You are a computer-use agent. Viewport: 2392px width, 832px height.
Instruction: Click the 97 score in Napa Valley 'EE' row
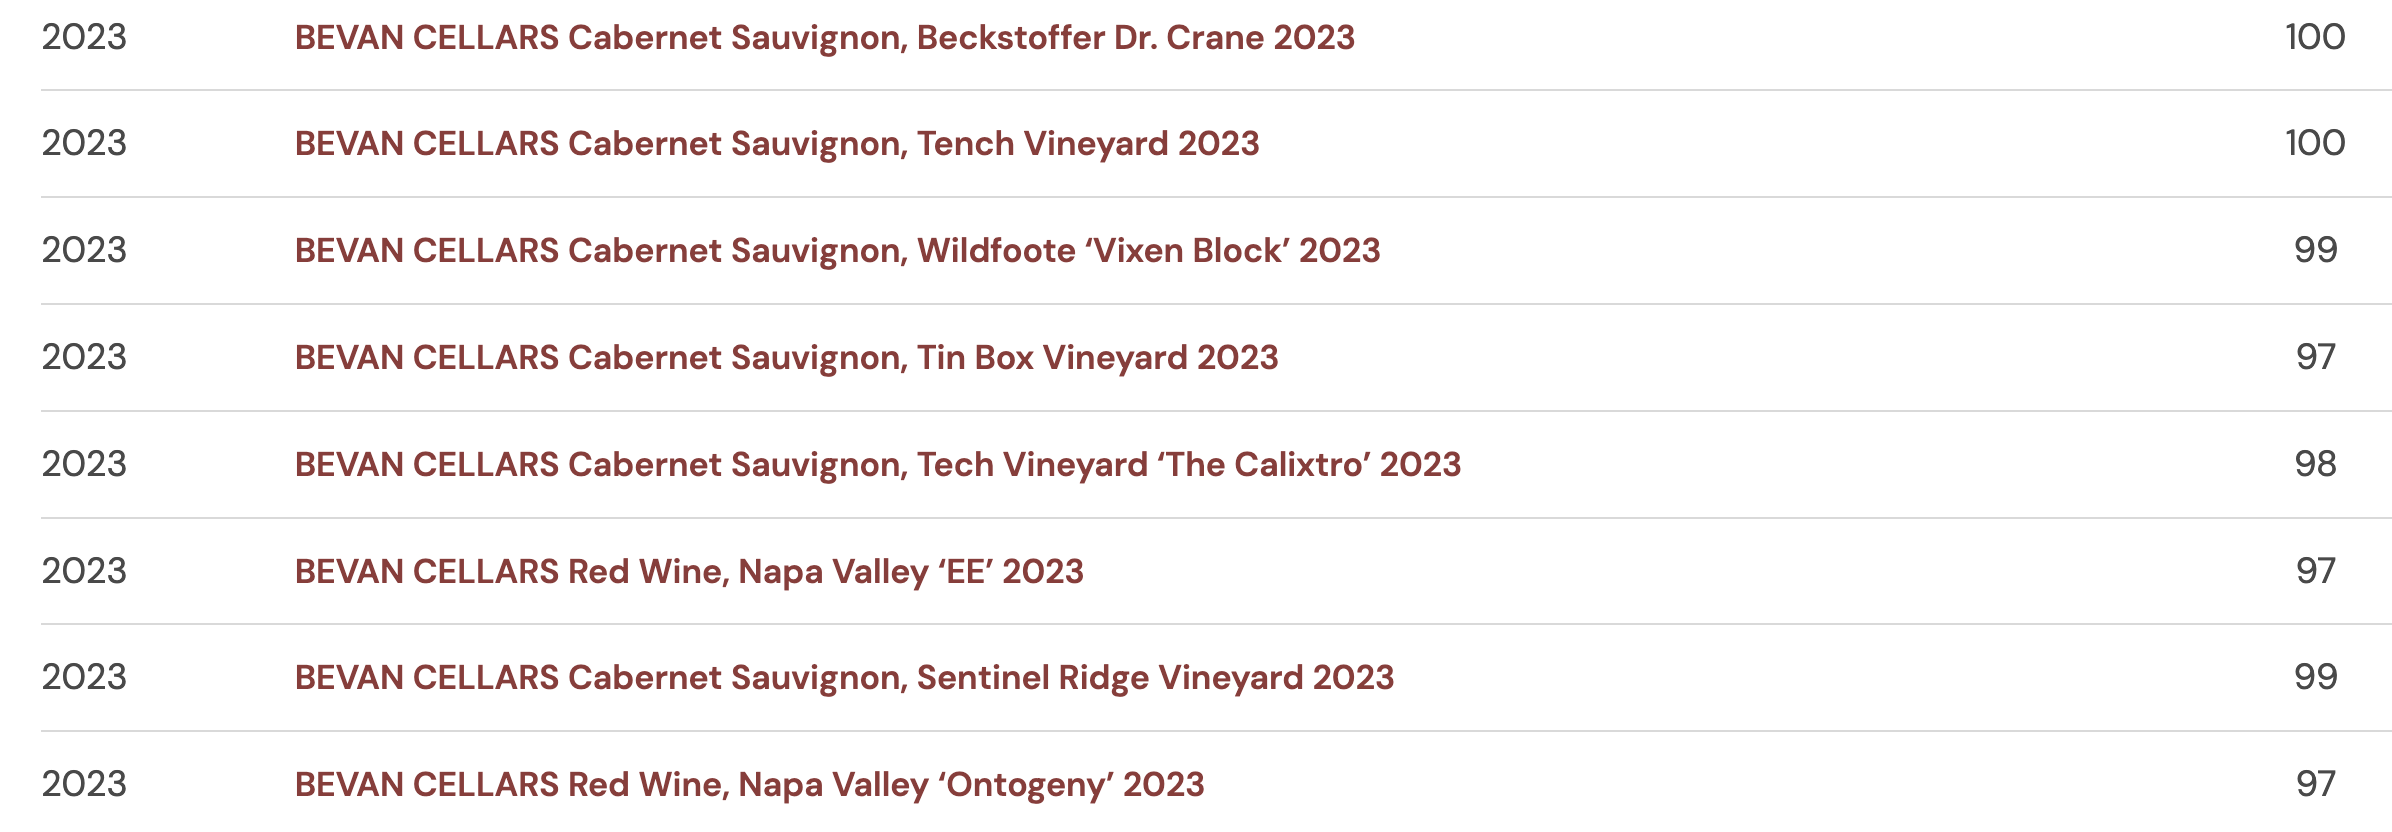2315,572
